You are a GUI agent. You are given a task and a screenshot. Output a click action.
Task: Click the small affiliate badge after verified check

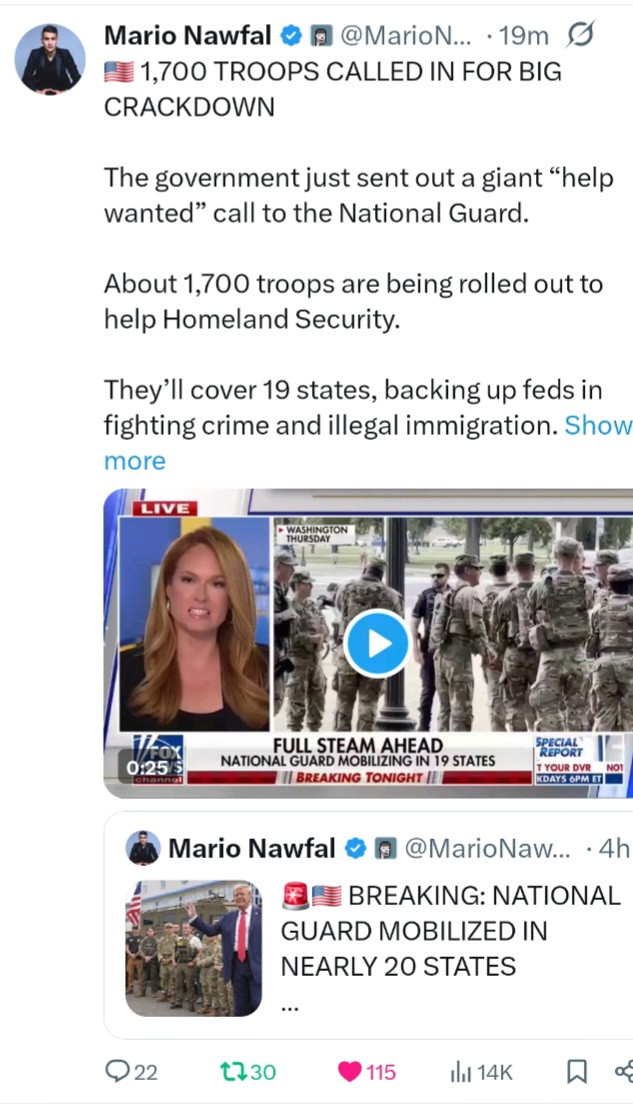click(321, 35)
